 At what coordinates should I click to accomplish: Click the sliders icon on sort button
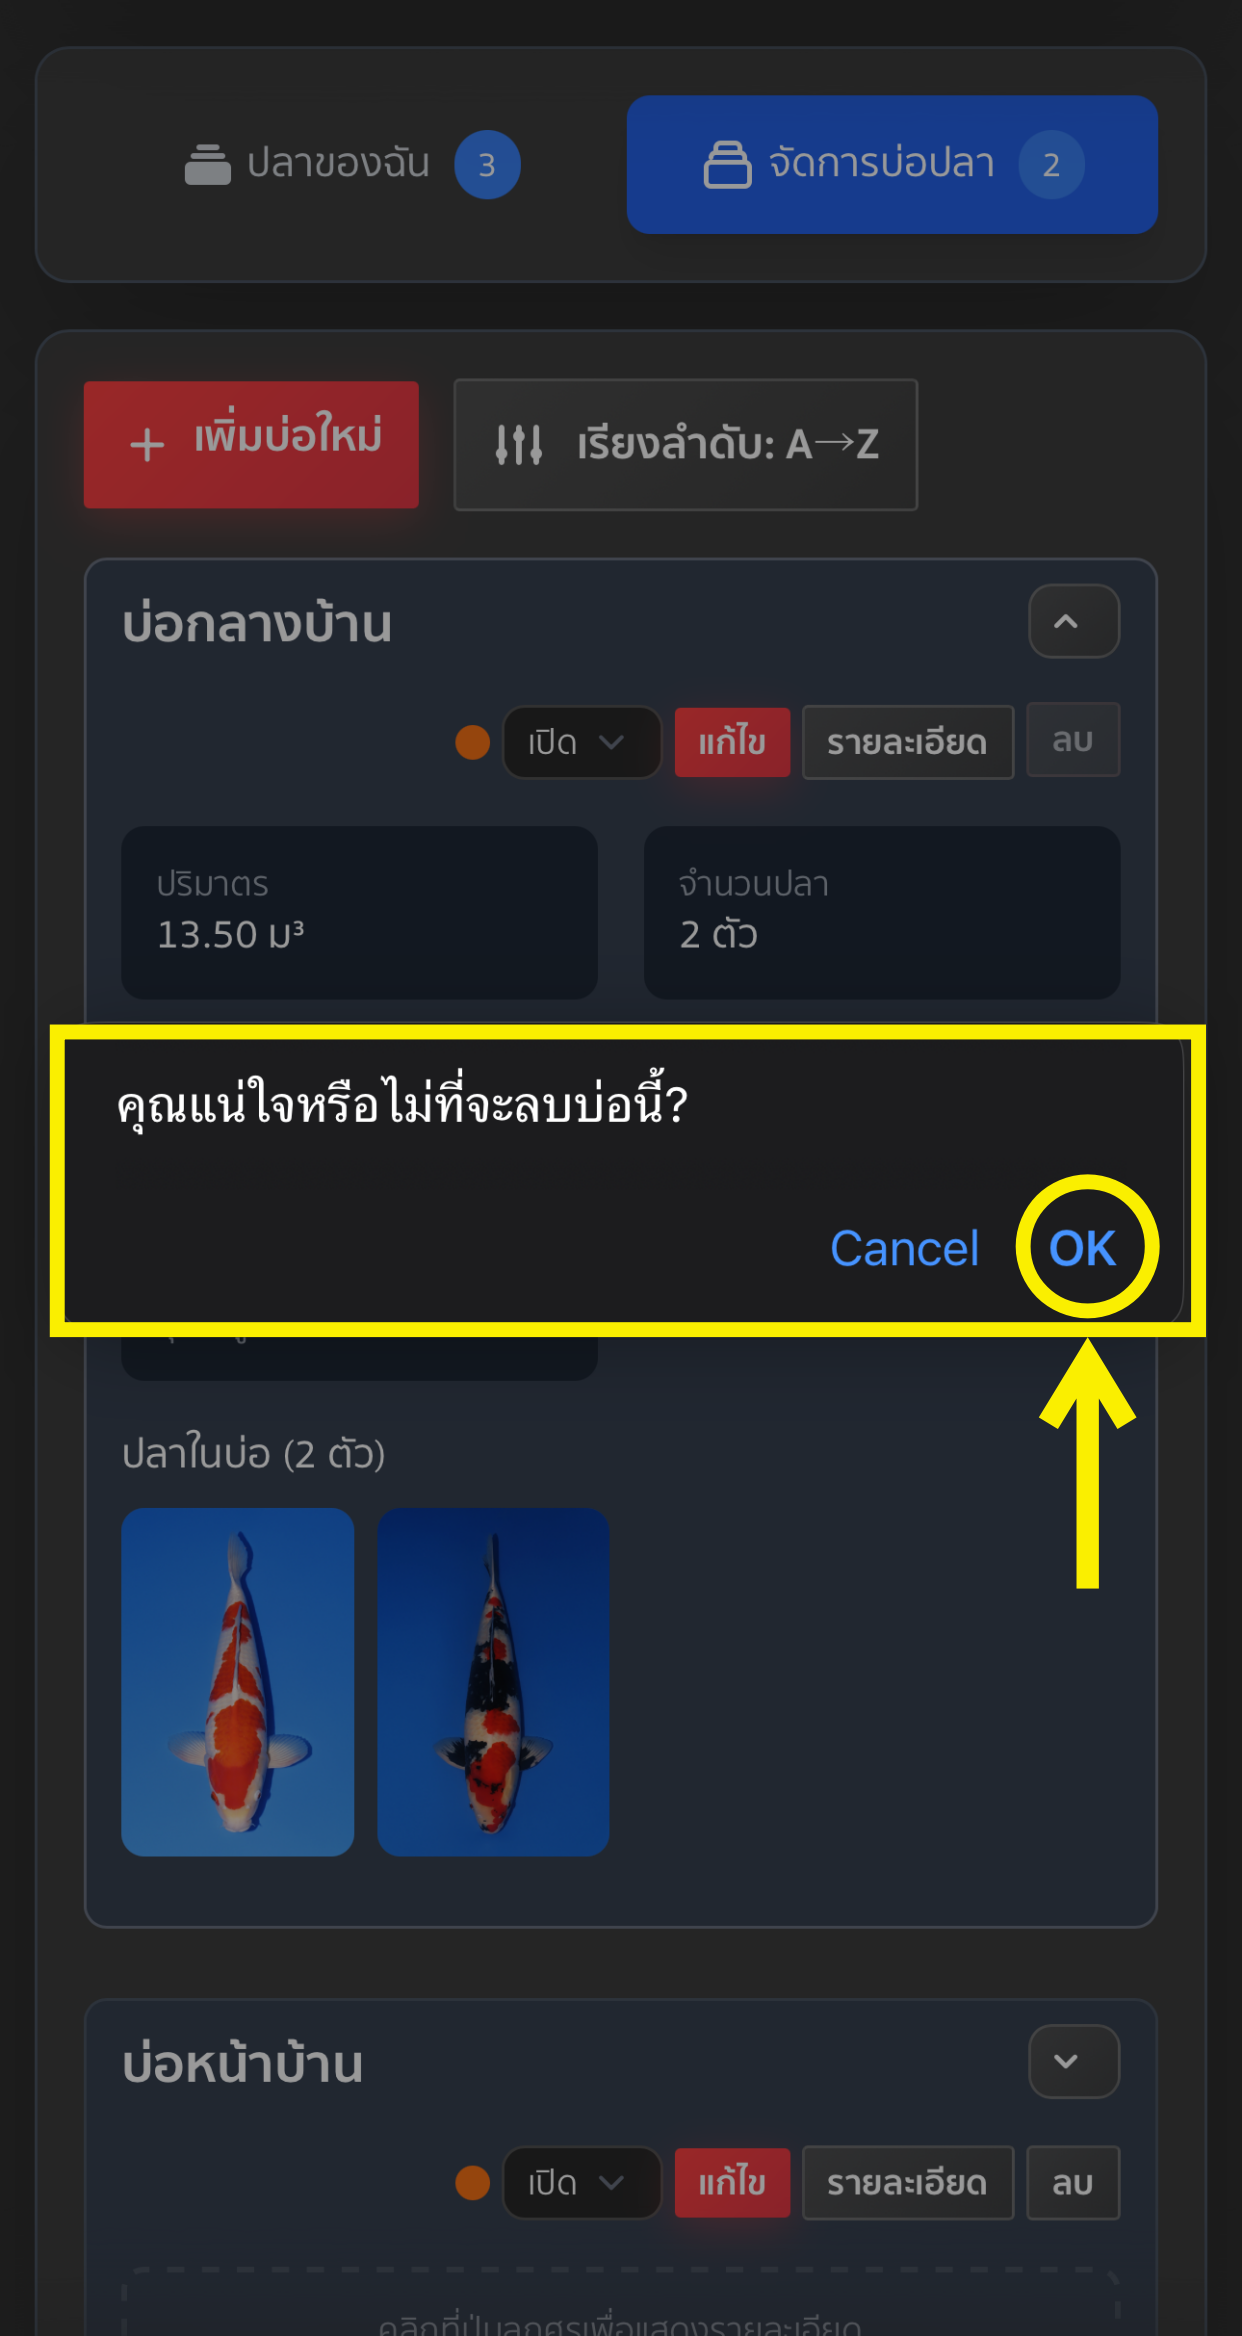[x=519, y=445]
